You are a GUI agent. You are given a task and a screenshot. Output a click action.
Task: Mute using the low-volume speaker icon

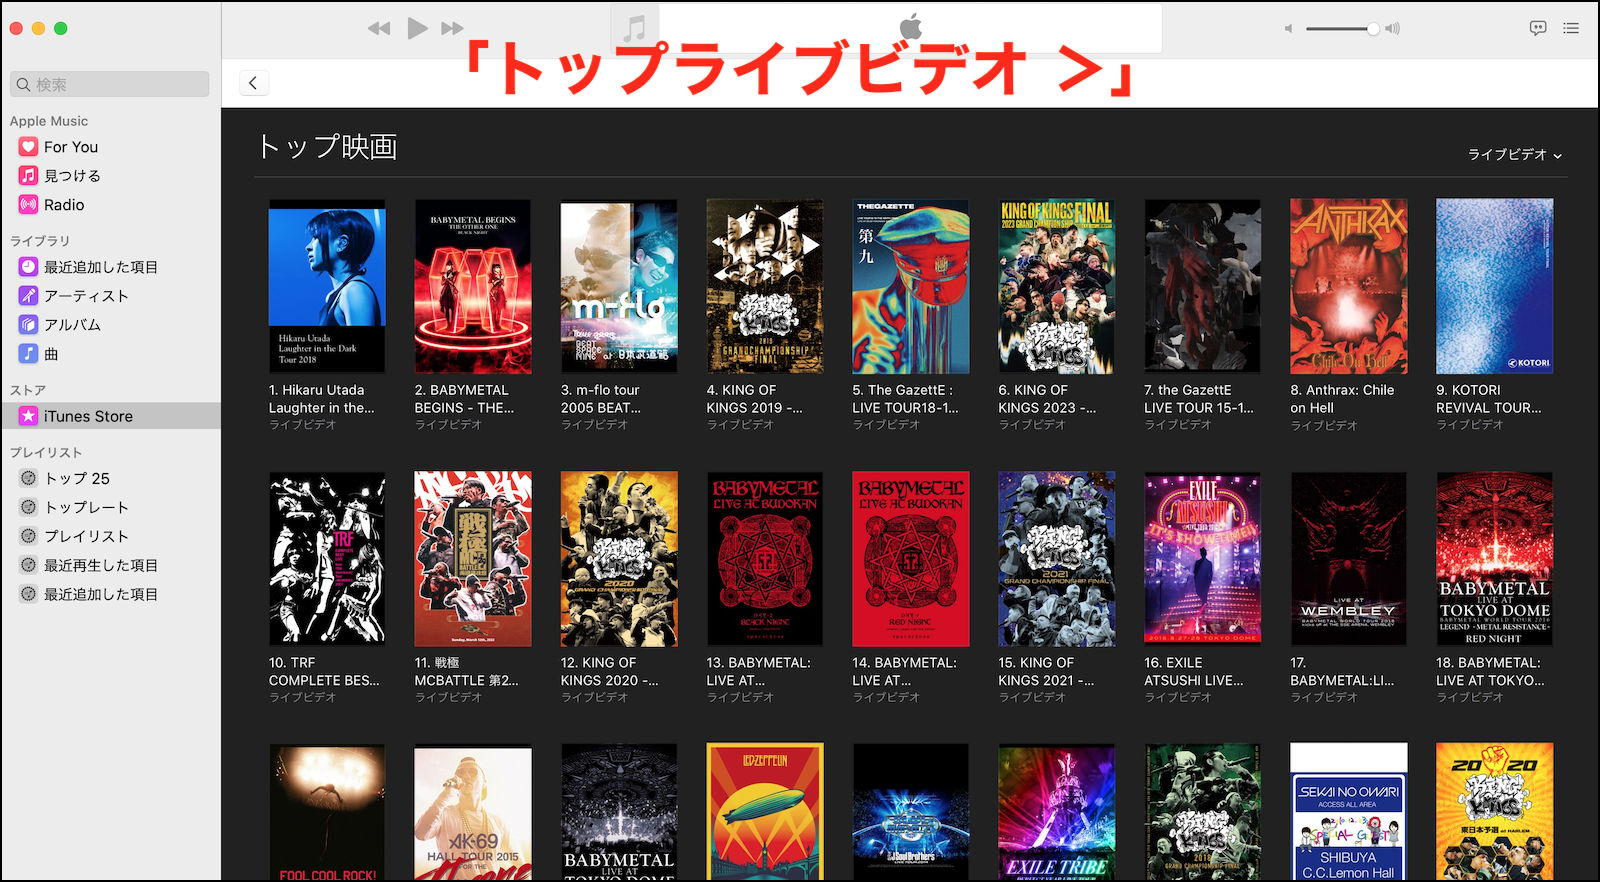point(1288,29)
